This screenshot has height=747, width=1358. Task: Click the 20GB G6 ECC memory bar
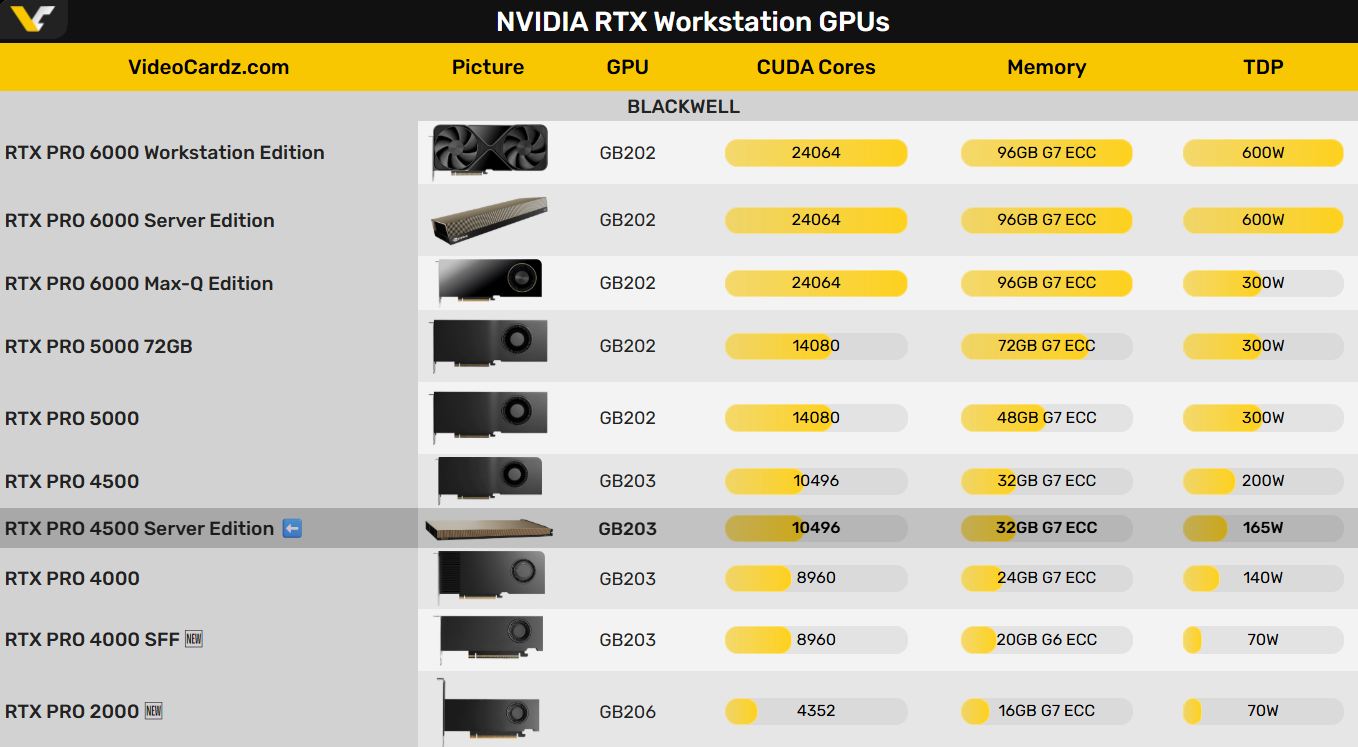pyautogui.click(x=1046, y=640)
